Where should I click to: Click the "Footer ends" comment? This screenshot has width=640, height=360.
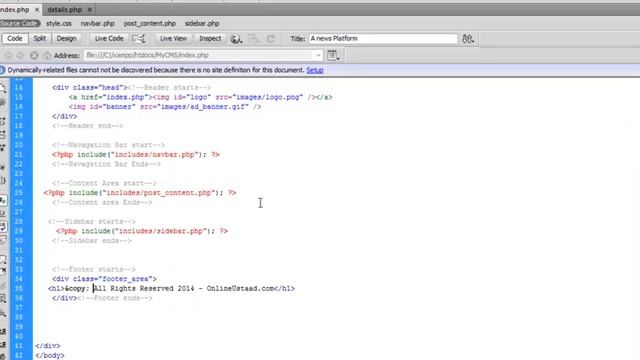(115, 298)
